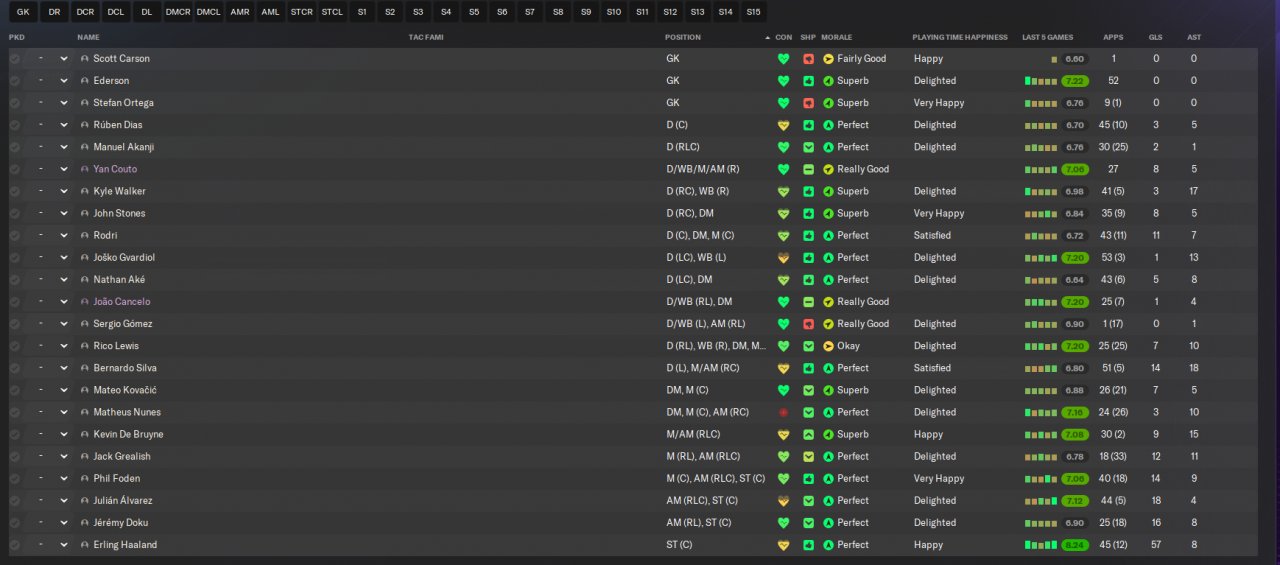Tick the picked checkbox for Rodri
This screenshot has width=1280, height=565.
click(x=14, y=236)
